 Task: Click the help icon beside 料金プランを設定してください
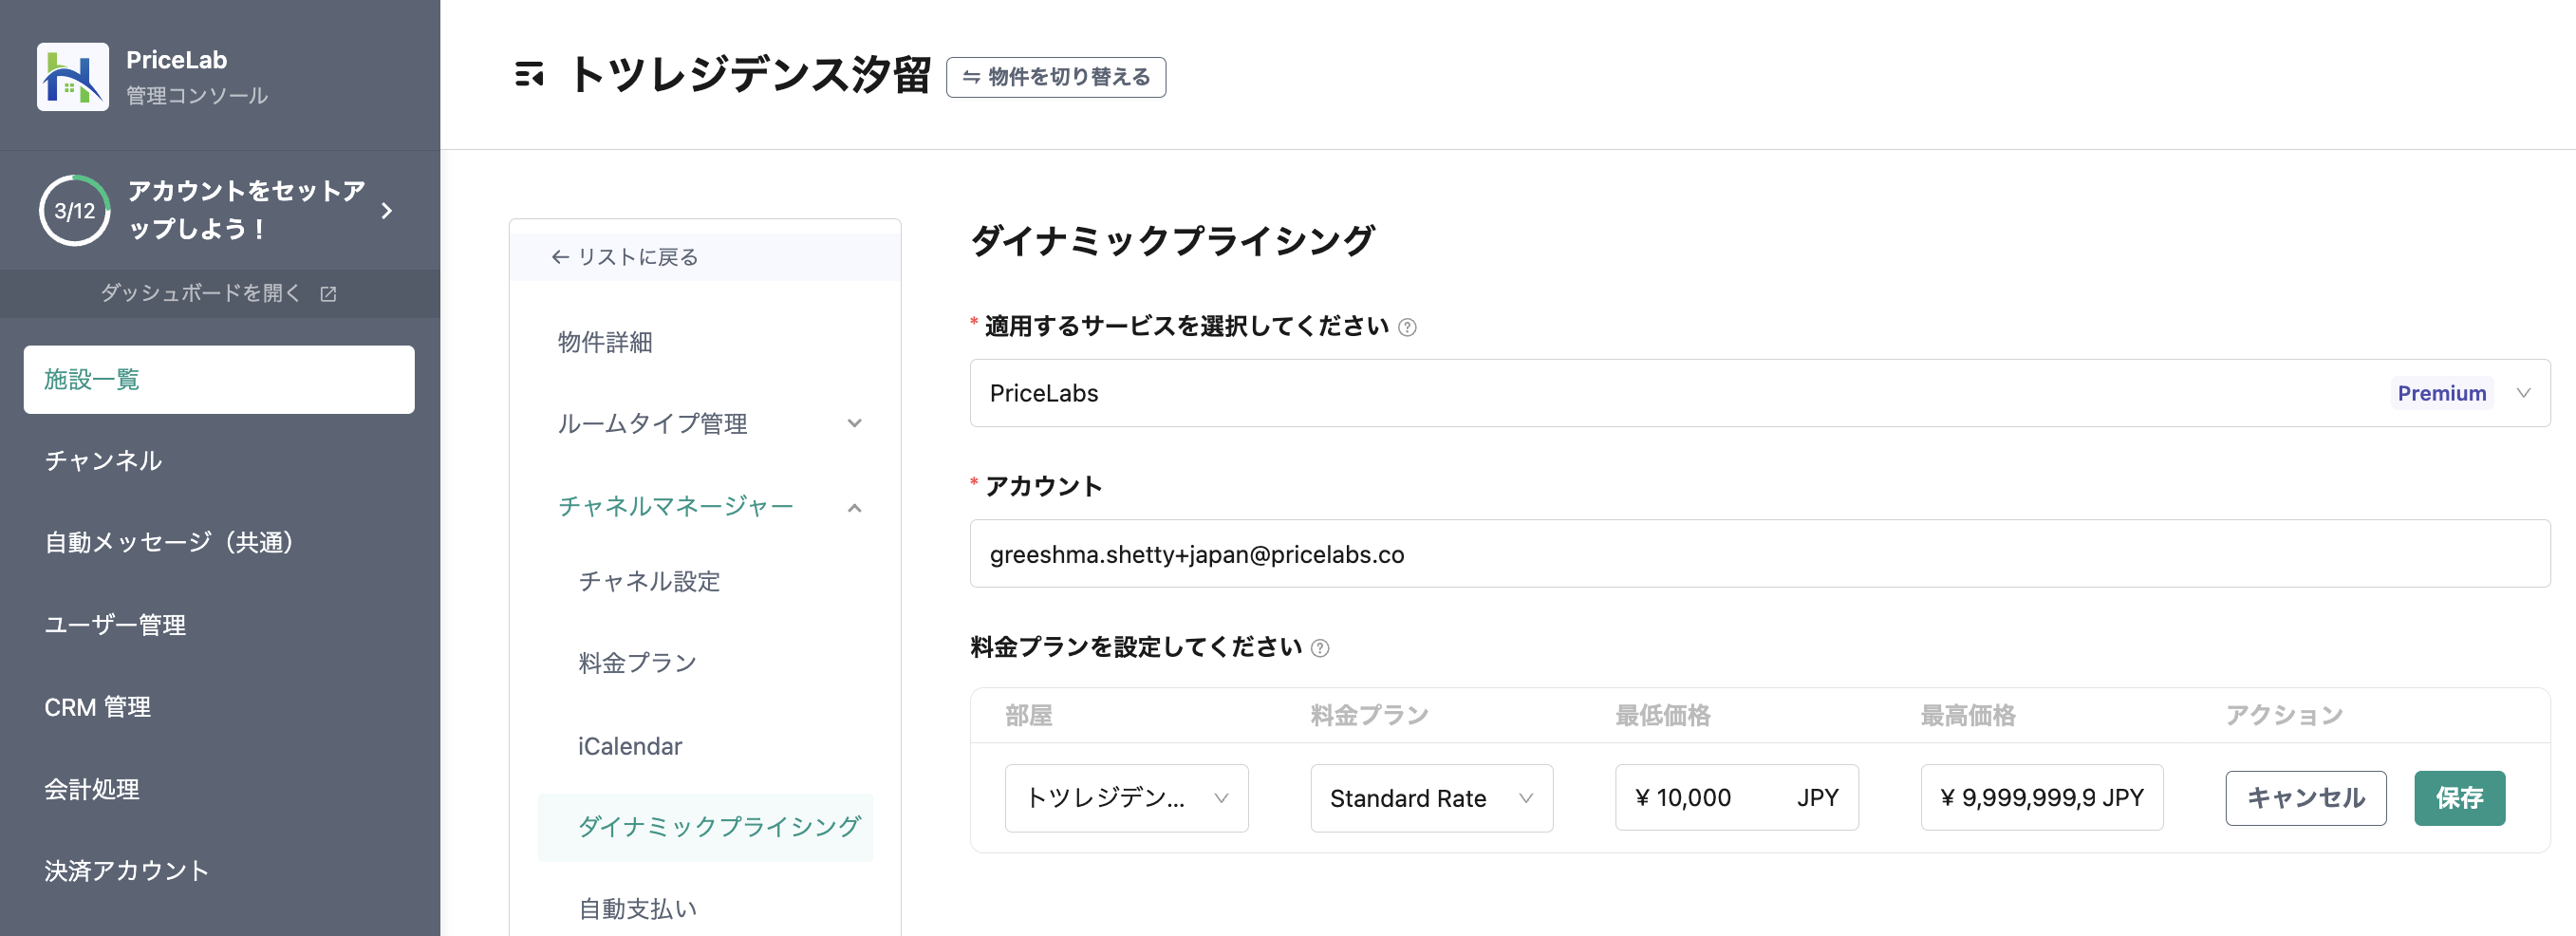click(1320, 648)
